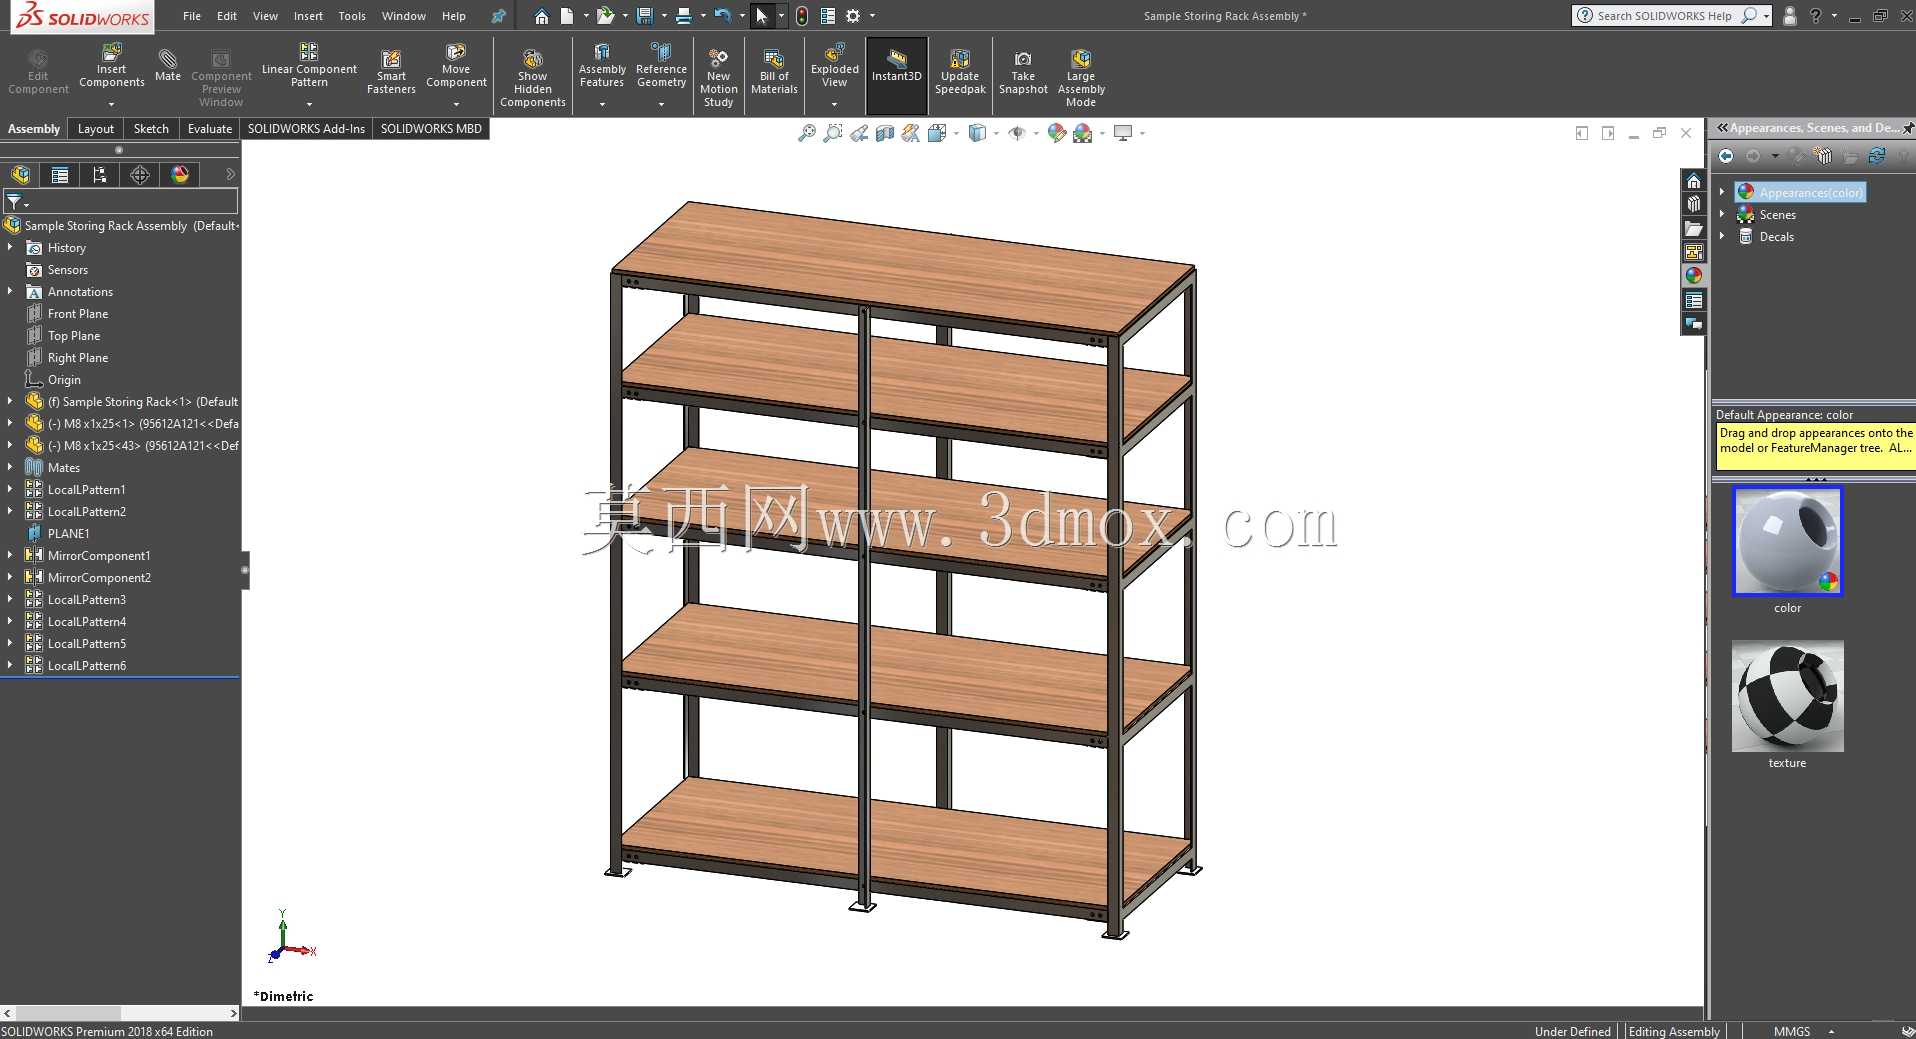The width and height of the screenshot is (1916, 1039).
Task: Expand the LocalPattern1 node
Action: (10, 489)
